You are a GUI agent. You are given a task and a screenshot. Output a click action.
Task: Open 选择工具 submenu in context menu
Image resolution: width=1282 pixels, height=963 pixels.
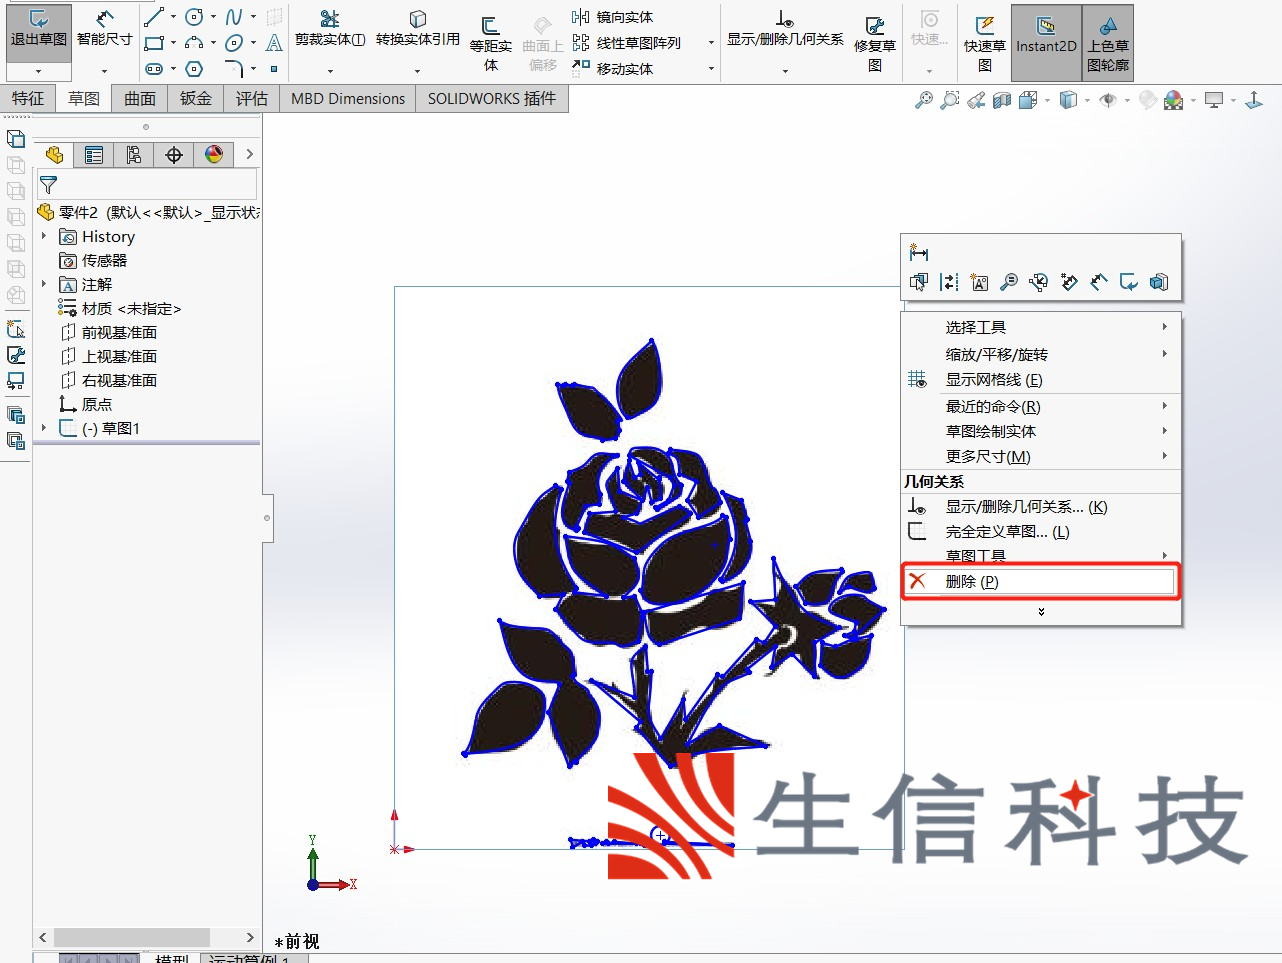(x=1040, y=327)
